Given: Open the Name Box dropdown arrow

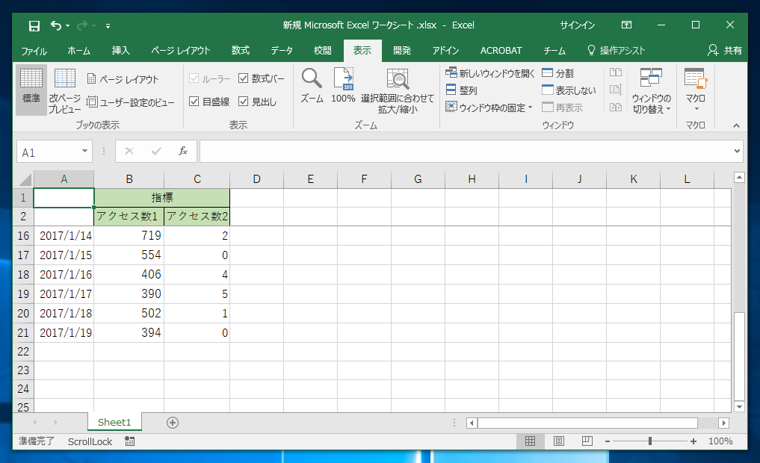Looking at the screenshot, I should 84,151.
